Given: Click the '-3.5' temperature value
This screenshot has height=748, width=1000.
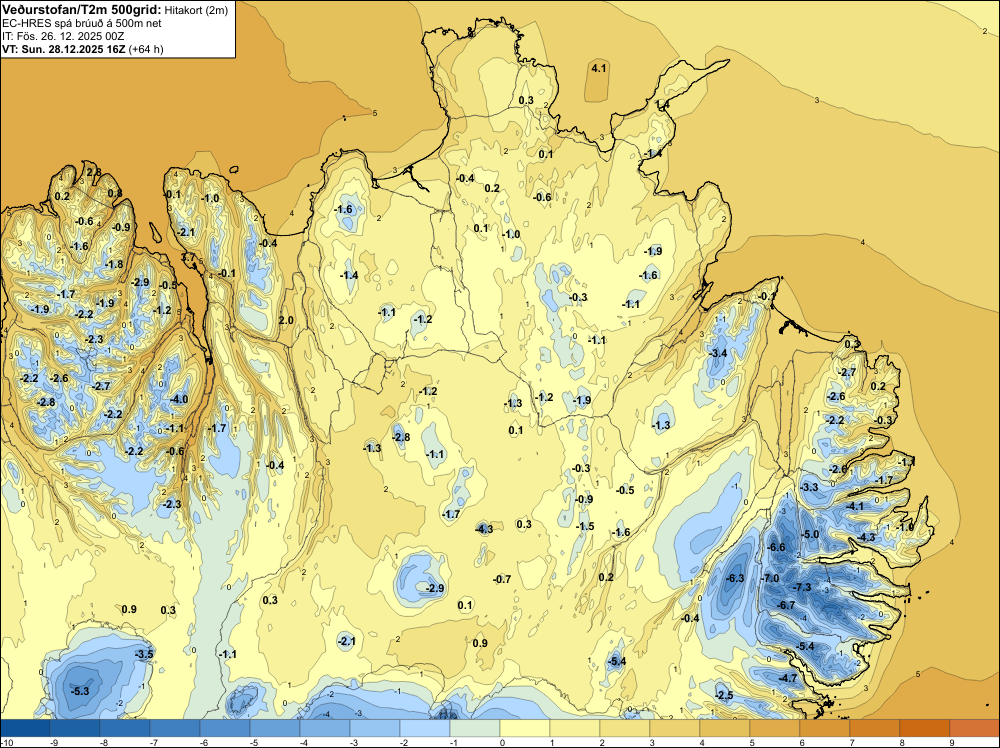Looking at the screenshot, I should 144,654.
